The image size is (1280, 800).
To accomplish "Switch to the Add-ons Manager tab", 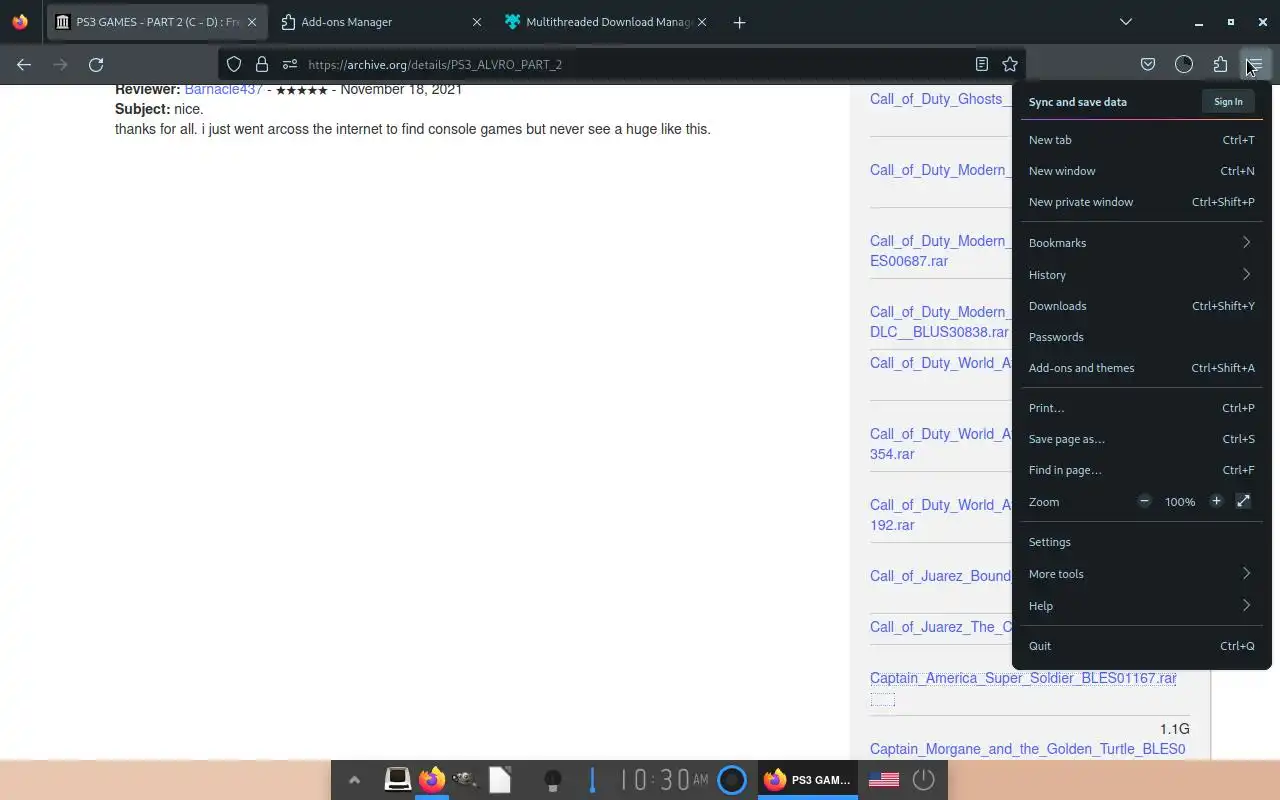I will tap(380, 22).
